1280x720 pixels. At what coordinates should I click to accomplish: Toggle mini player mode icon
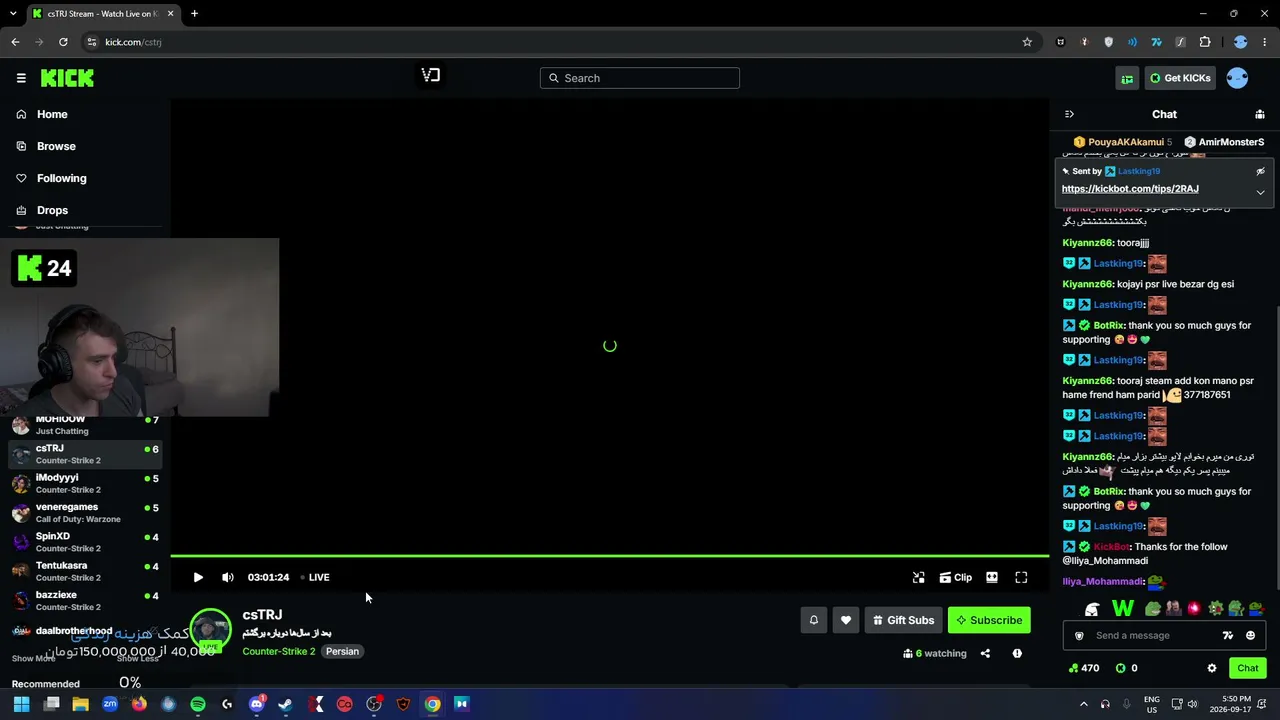click(x=919, y=577)
